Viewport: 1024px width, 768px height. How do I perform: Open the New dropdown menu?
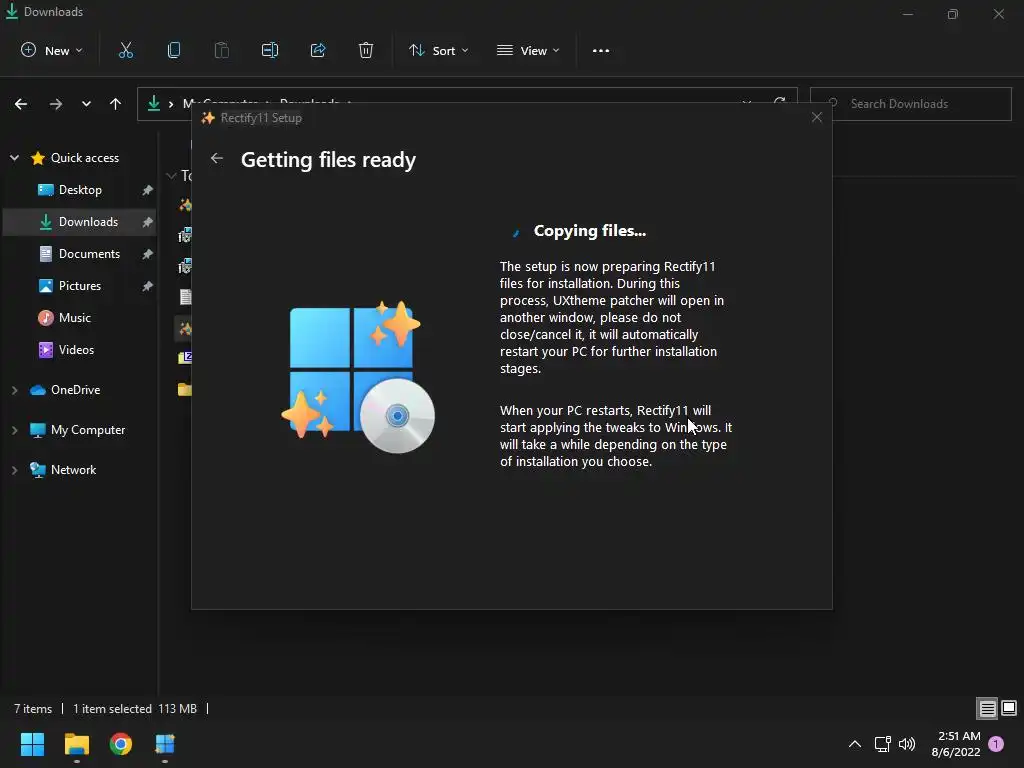click(x=52, y=50)
